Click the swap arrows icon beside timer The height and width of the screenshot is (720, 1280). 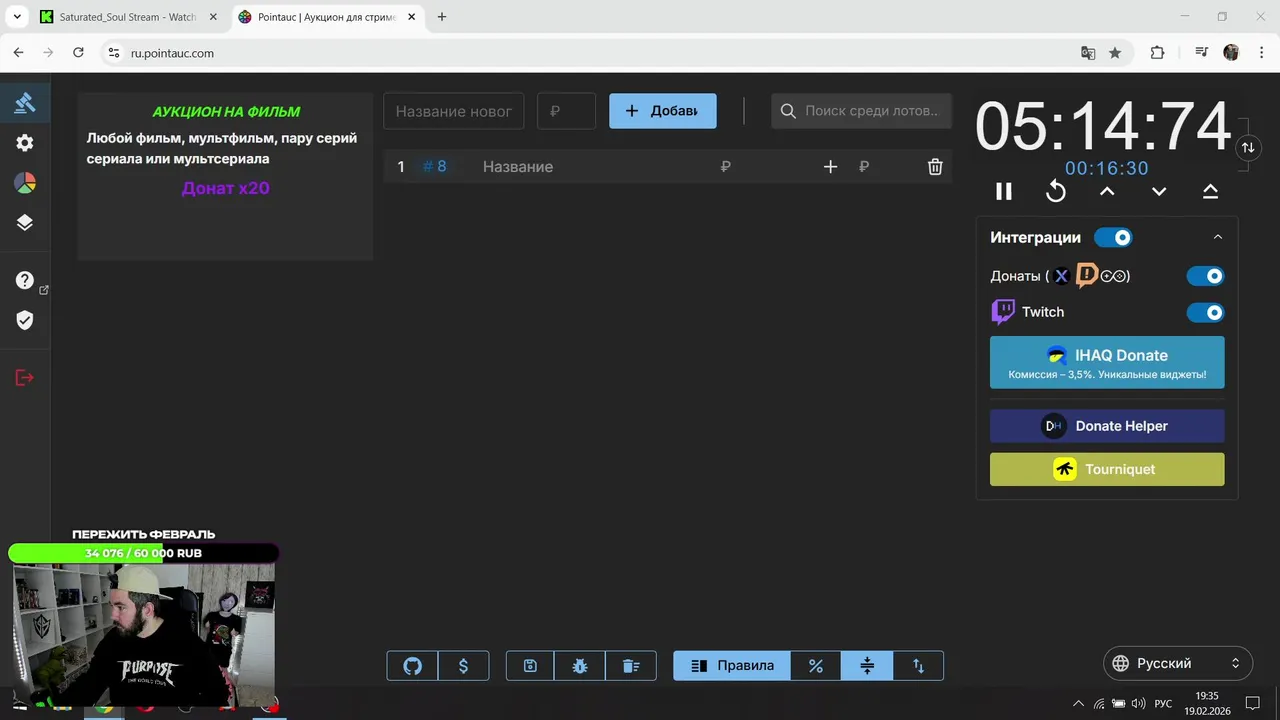(1248, 147)
